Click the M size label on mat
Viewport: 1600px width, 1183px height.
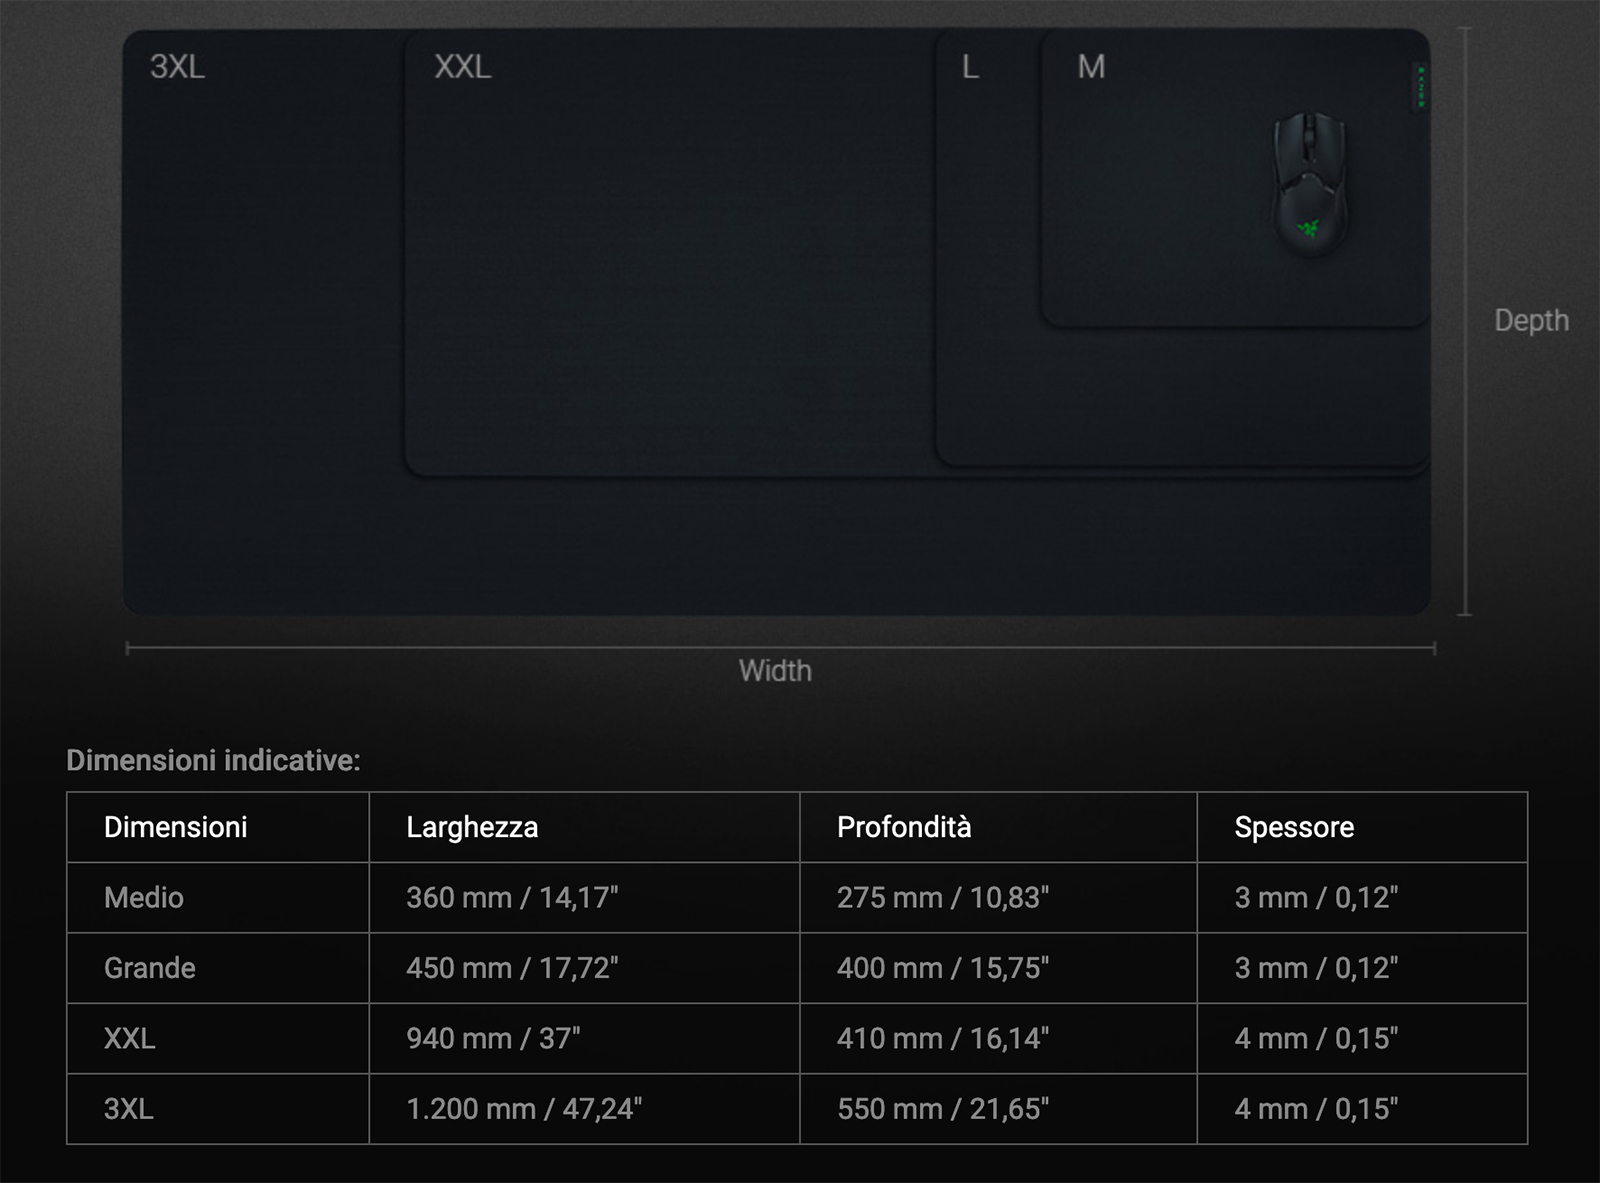(x=1091, y=67)
